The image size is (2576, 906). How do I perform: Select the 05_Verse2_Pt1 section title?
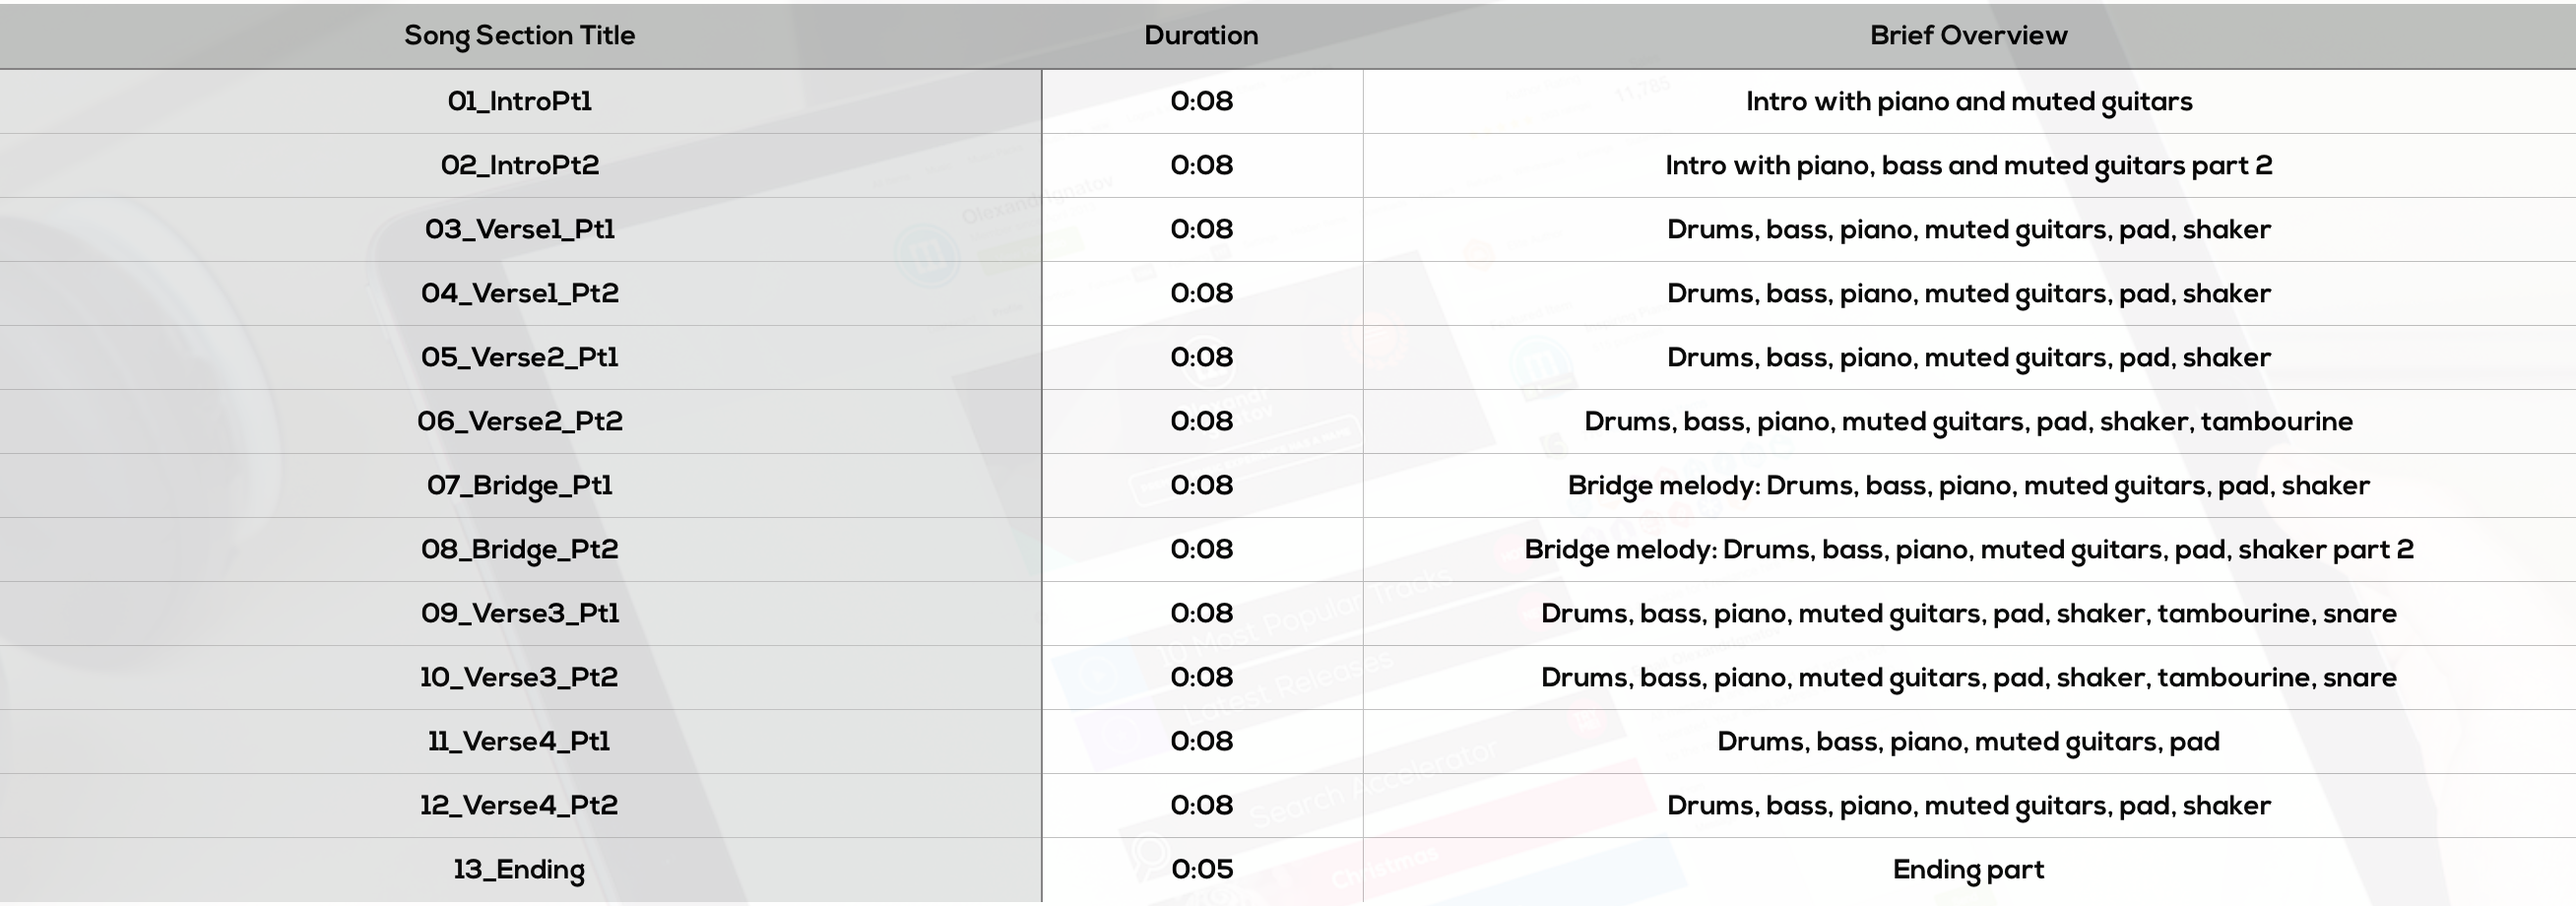coord(519,357)
